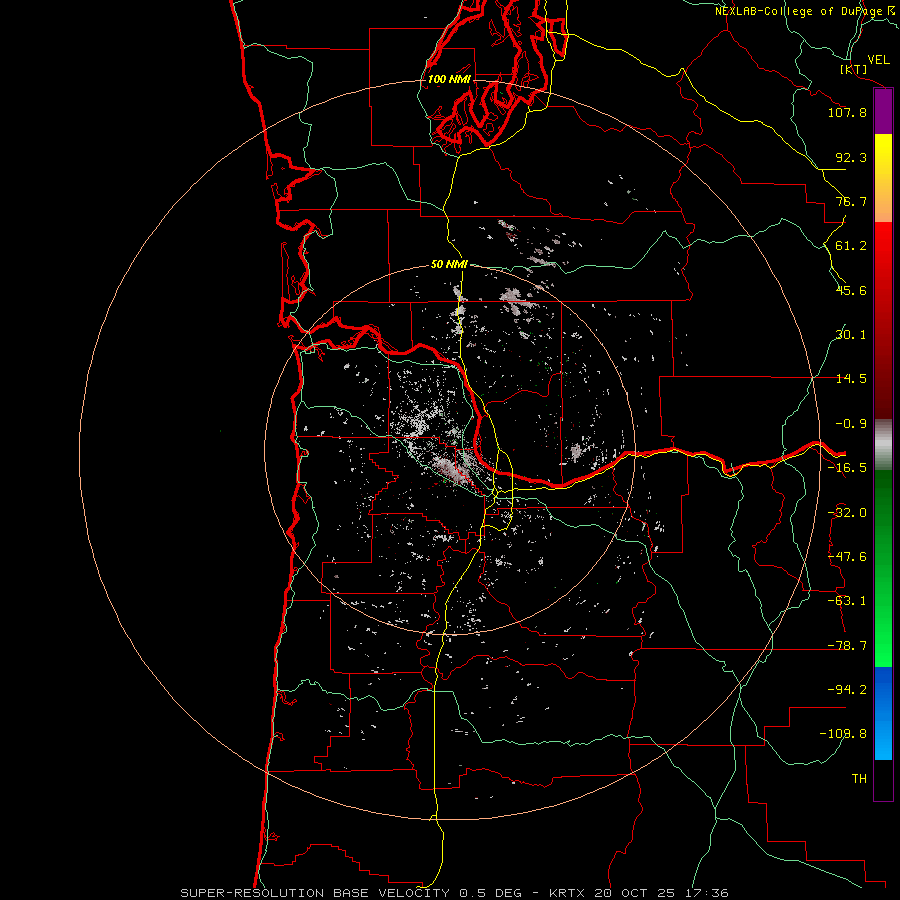Viewport: 900px width, 900px height.
Task: Select the -94.2 scale value
Action: pos(847,689)
